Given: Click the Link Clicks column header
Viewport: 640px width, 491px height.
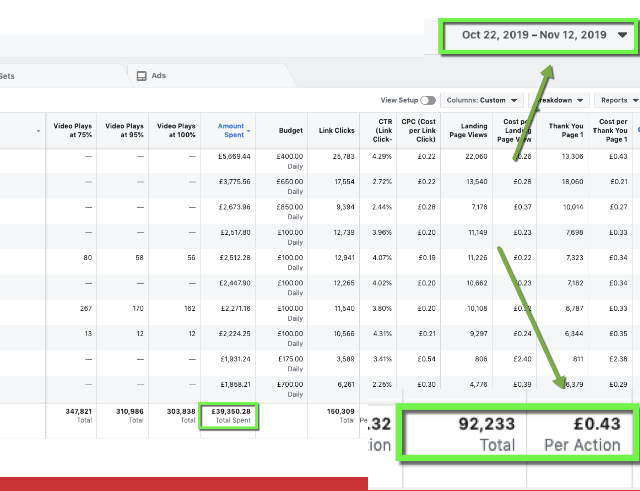Looking at the screenshot, I should (x=336, y=131).
